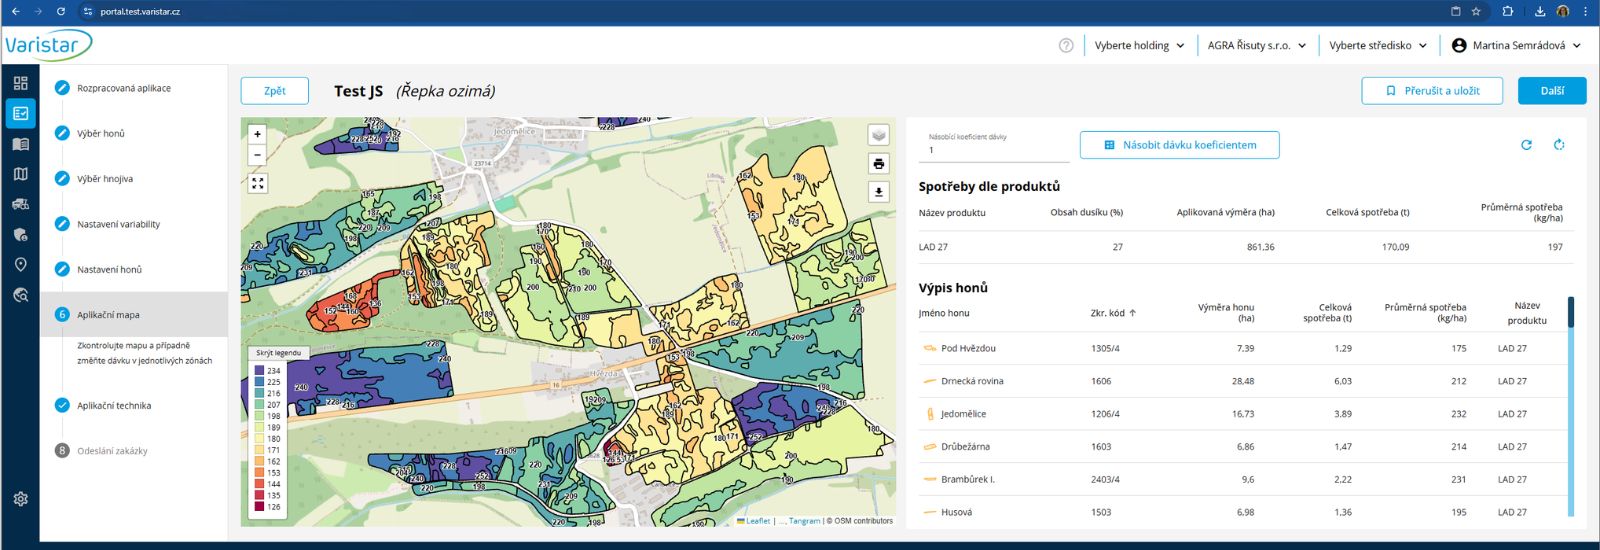Hide the legend with Skrýt legendu
Image resolution: width=1600 pixels, height=550 pixels.
point(278,353)
